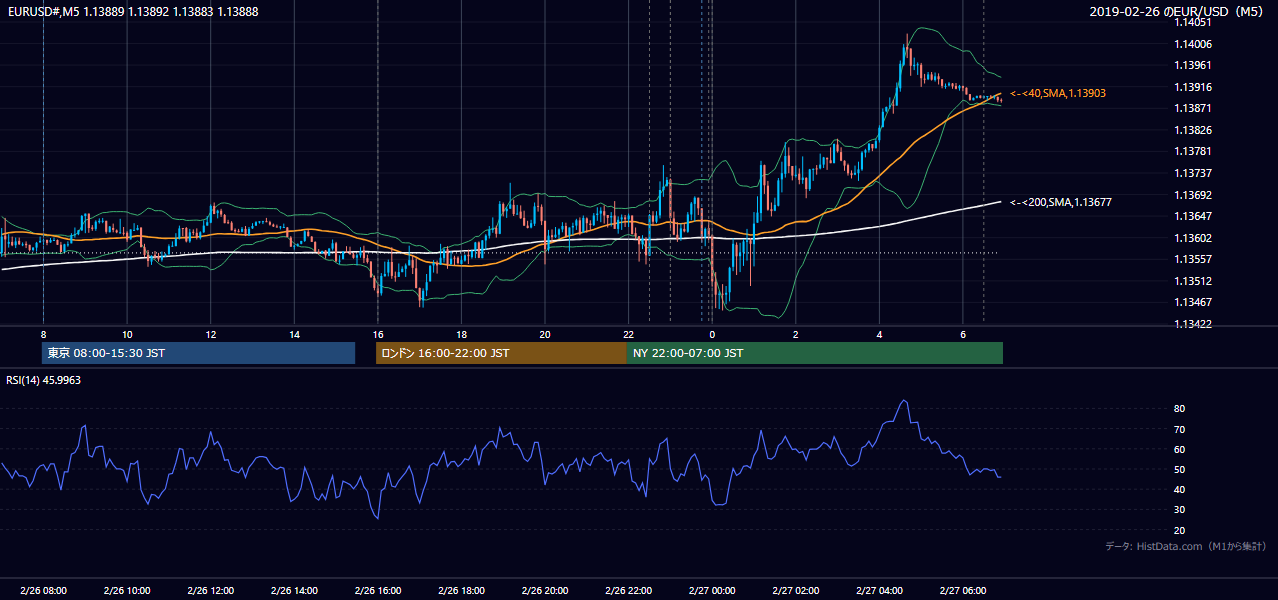Click the 2/26 18:00 date label
Screen dimensions: 1278x600
coord(461,591)
